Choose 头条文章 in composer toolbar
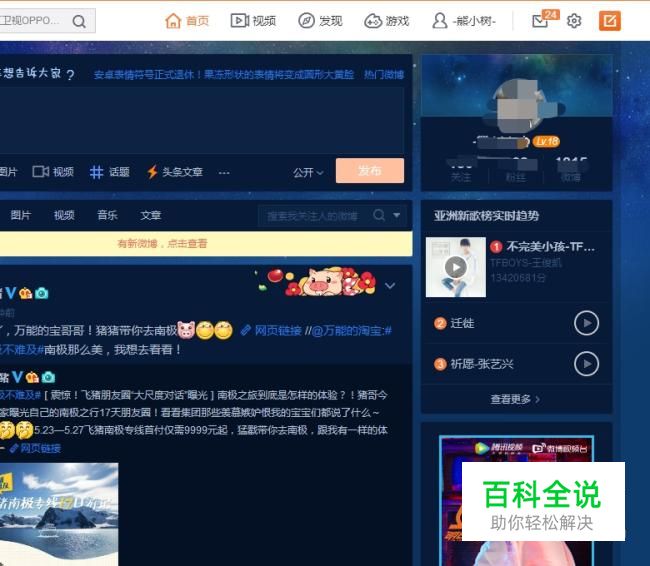This screenshot has height=566, width=650. pos(175,172)
